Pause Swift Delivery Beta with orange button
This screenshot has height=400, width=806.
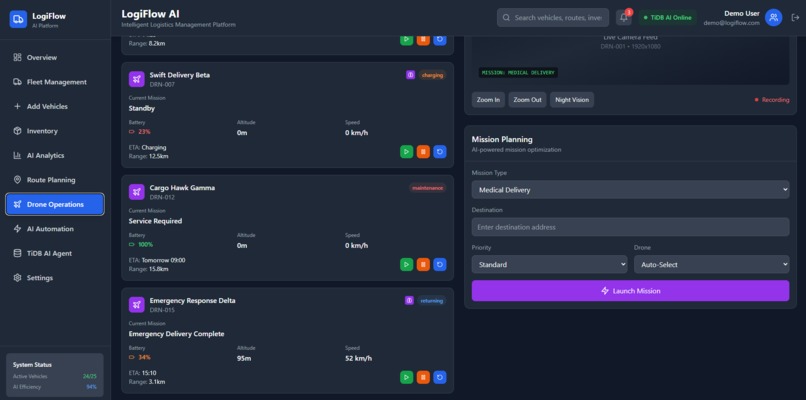click(423, 152)
